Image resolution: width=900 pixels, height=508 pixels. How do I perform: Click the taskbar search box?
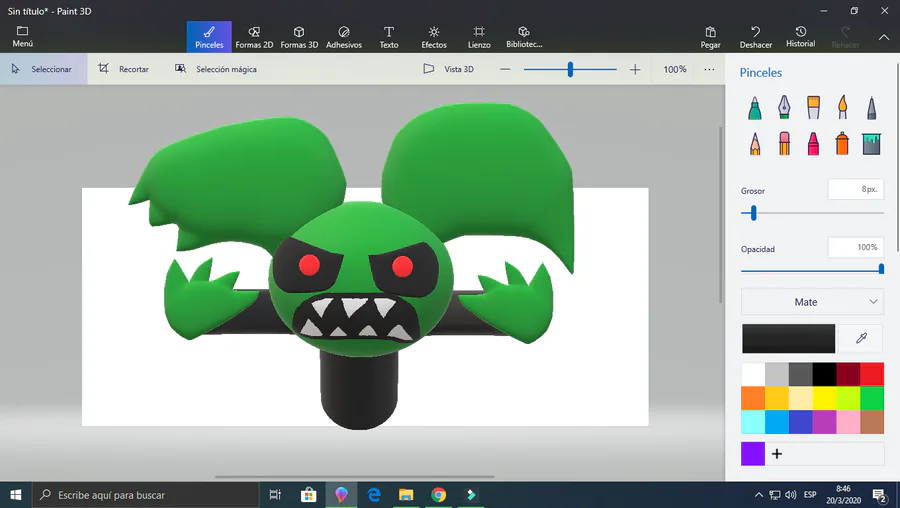[x=146, y=495]
